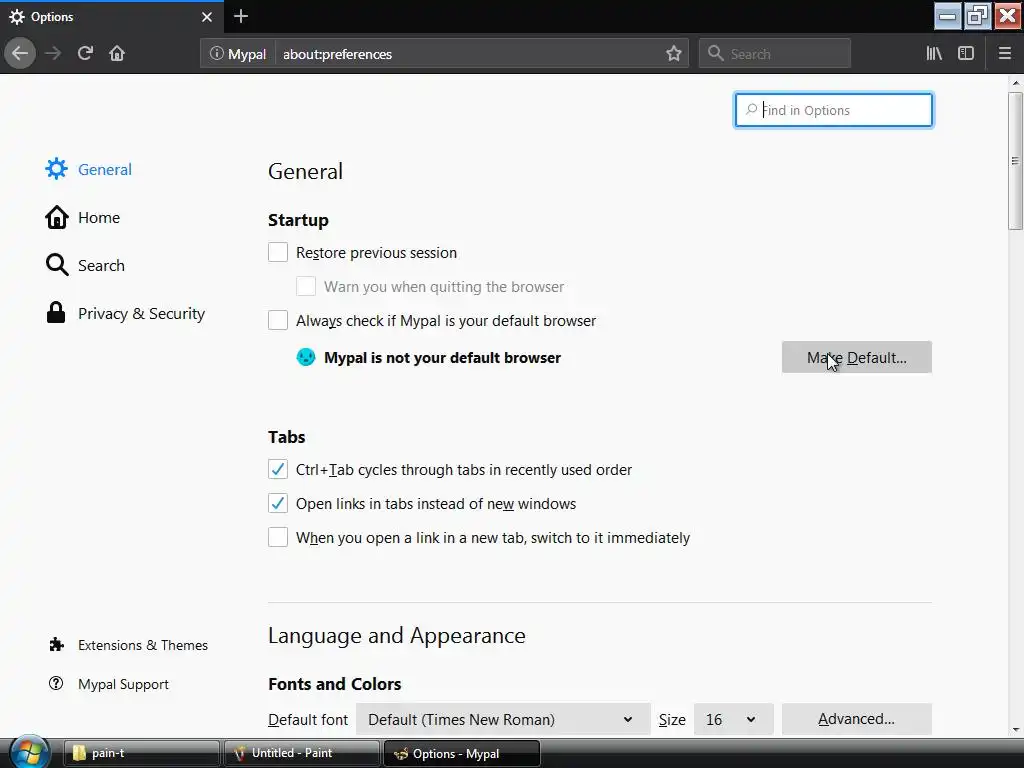Open Extensions & Themes link

pyautogui.click(x=129, y=645)
